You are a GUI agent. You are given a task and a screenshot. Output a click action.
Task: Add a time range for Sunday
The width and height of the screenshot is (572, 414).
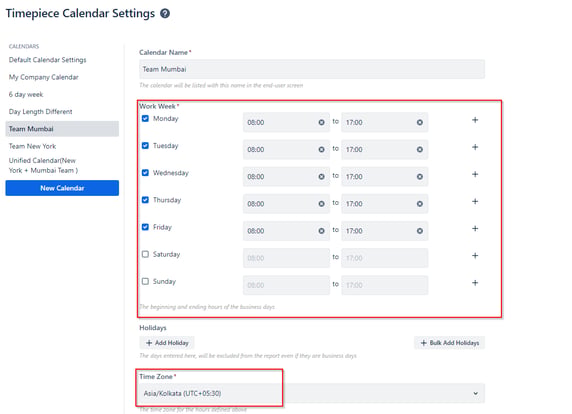[x=475, y=283]
